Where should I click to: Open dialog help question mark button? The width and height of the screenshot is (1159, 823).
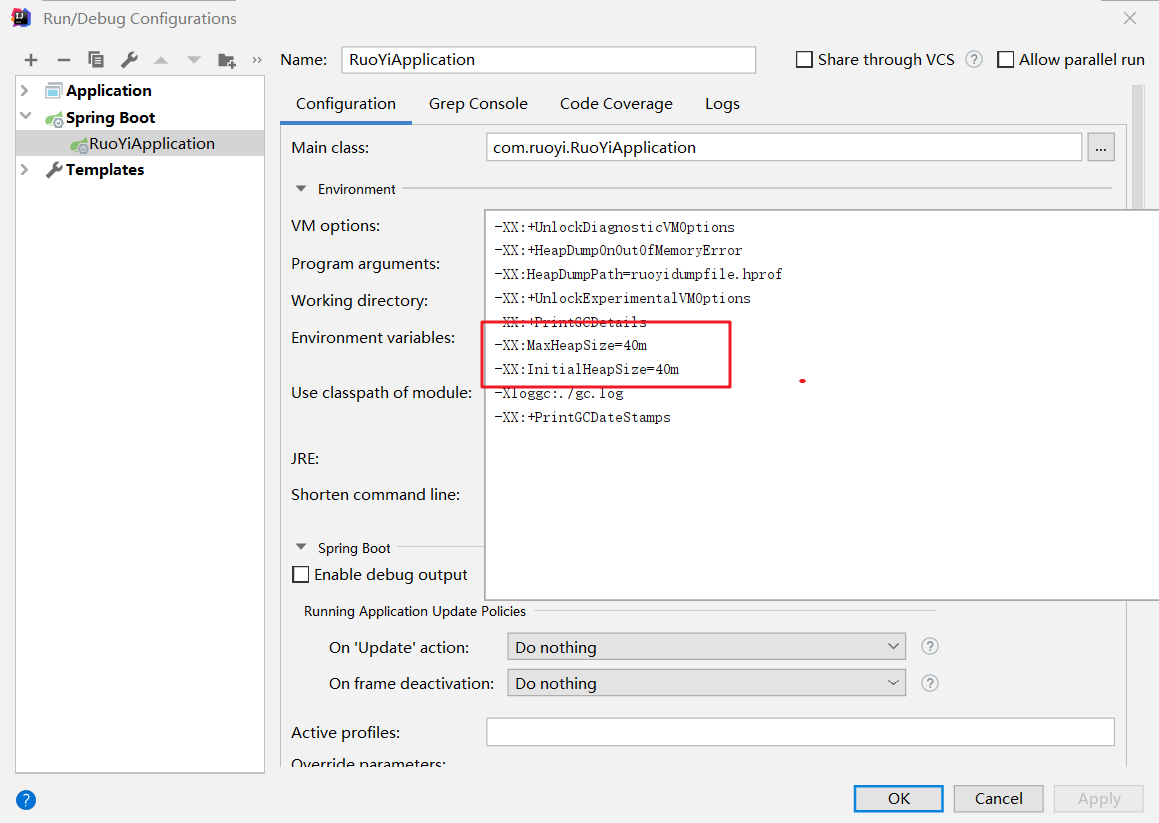pyautogui.click(x=26, y=800)
